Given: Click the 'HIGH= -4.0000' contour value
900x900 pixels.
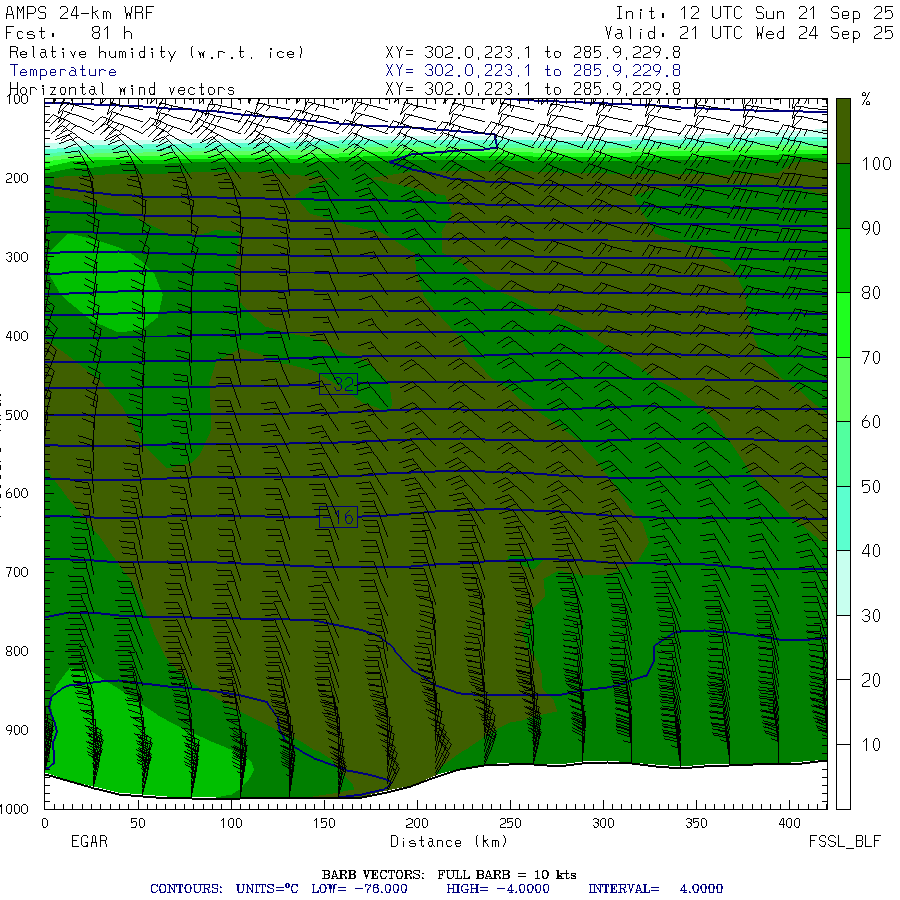Looking at the screenshot, I should (x=497, y=889).
